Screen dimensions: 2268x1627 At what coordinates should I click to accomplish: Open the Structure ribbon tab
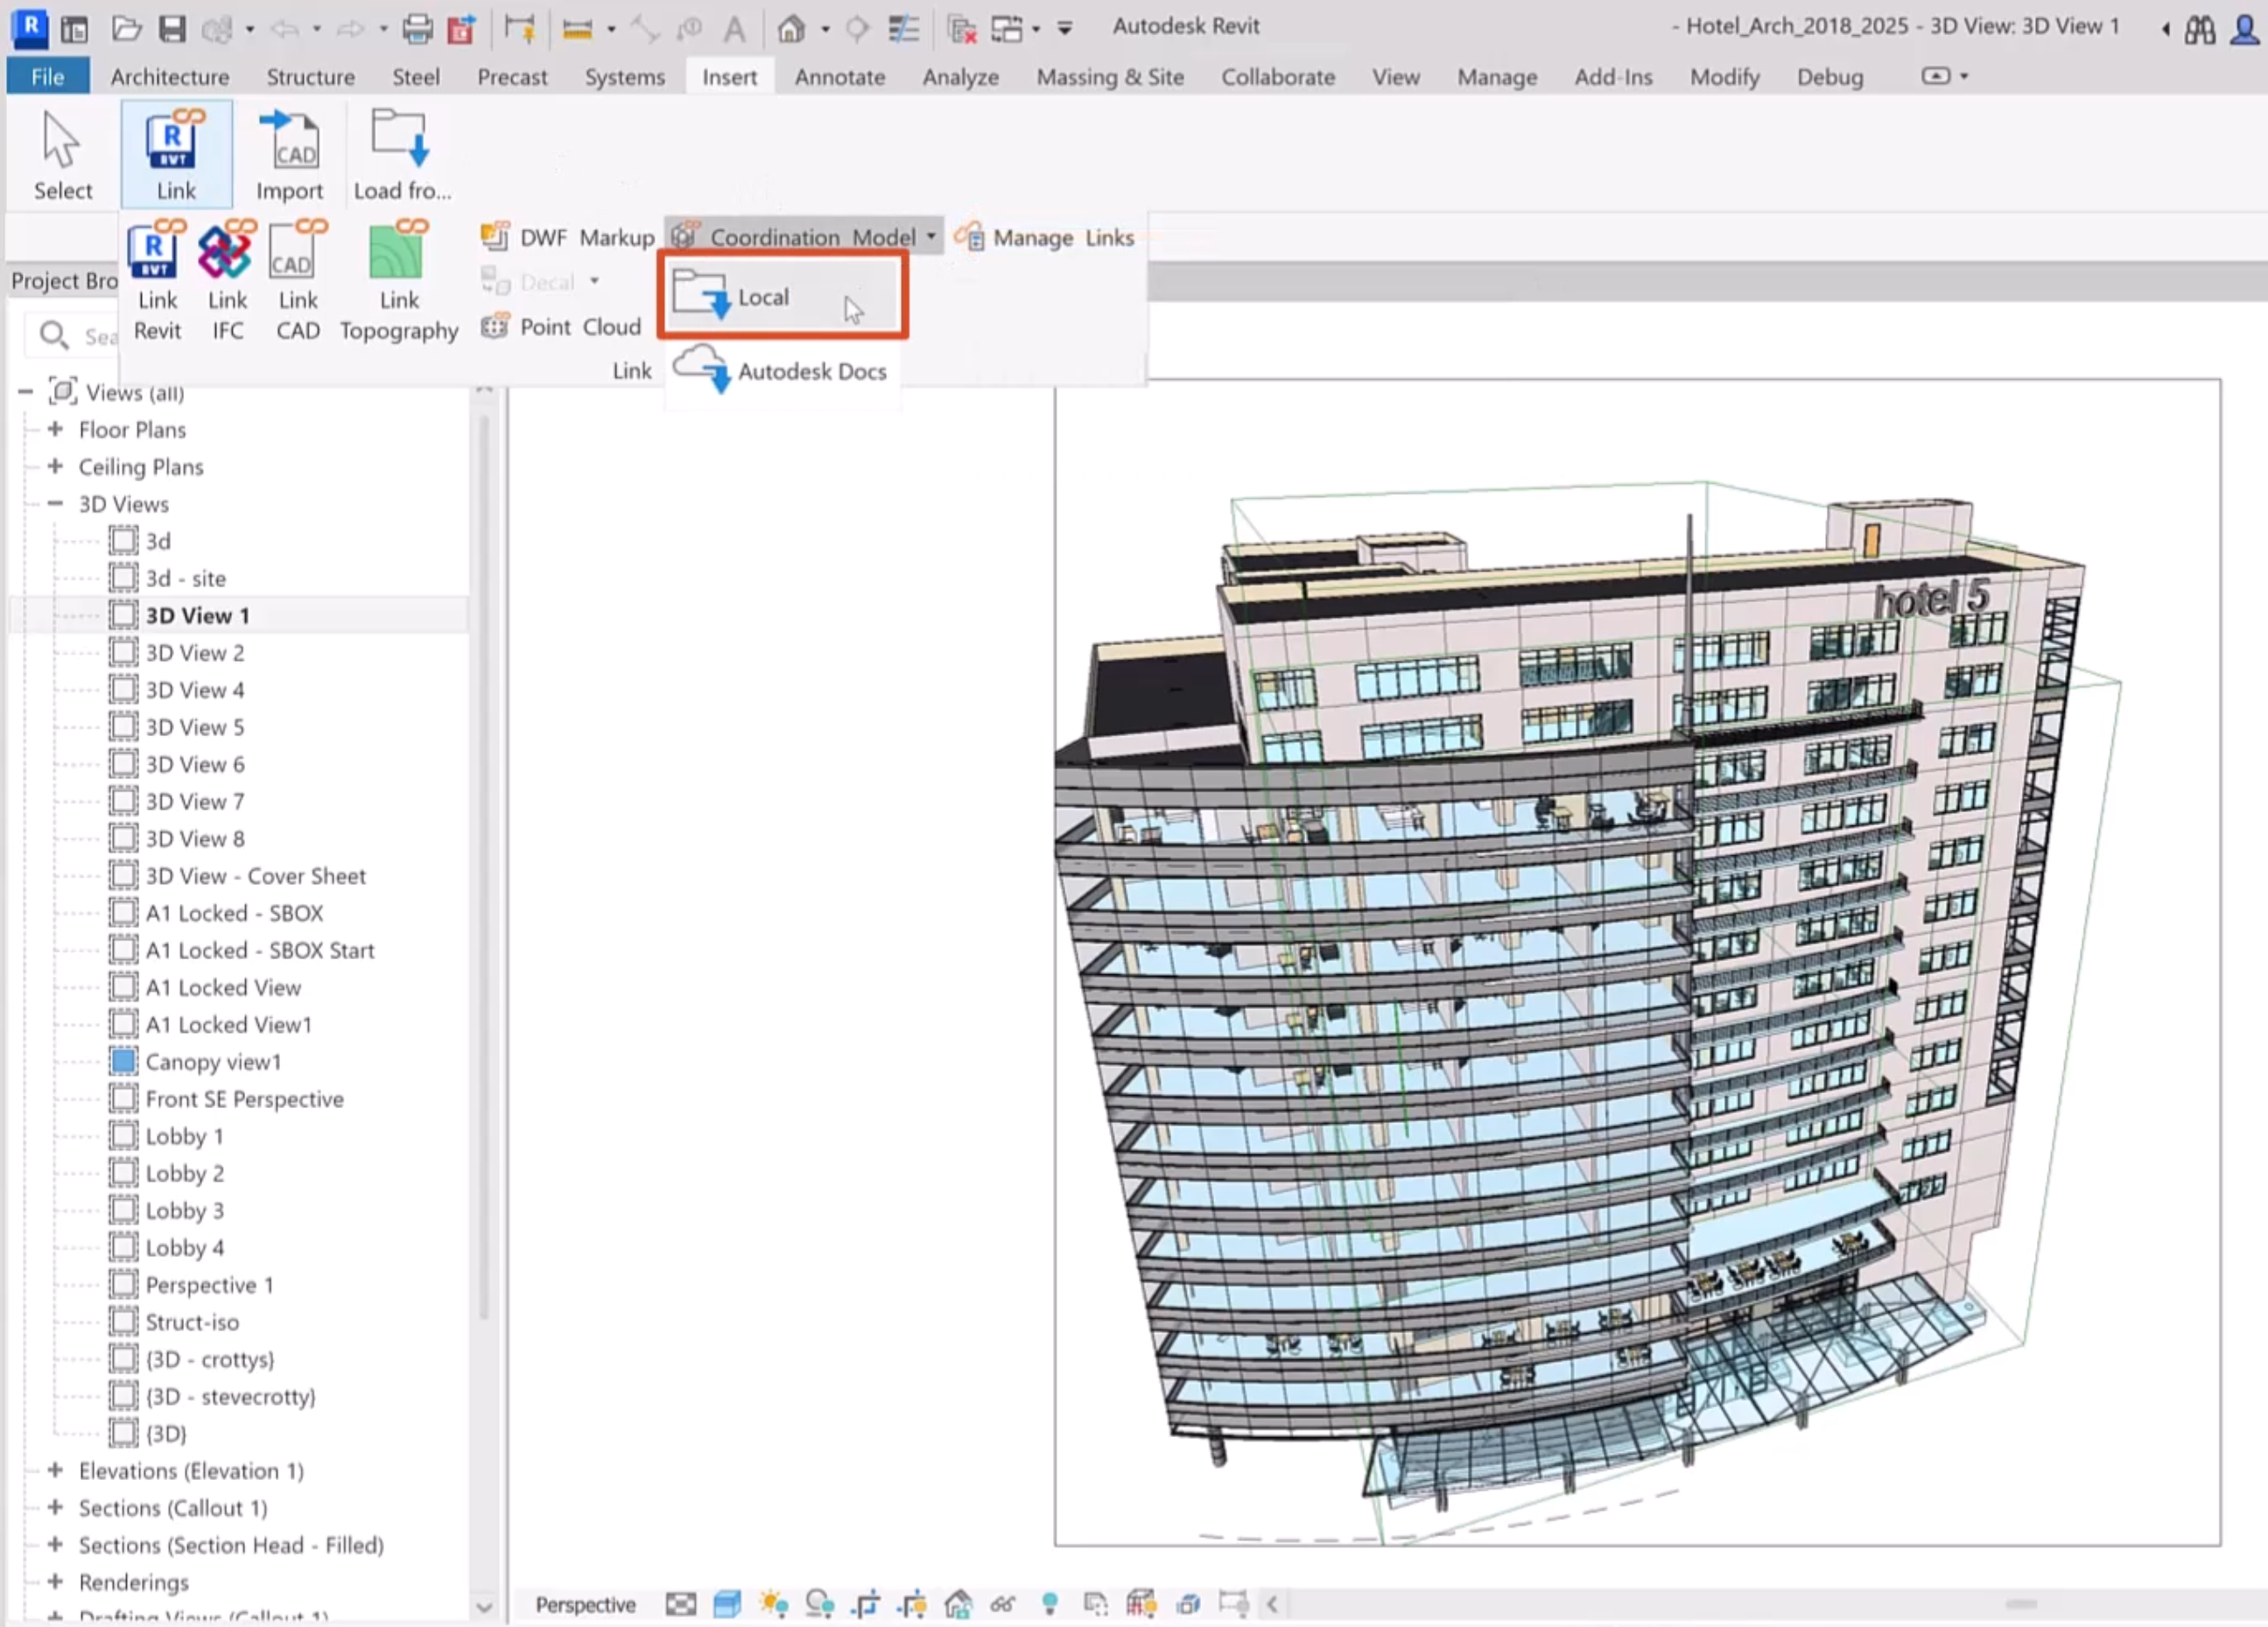pos(310,77)
